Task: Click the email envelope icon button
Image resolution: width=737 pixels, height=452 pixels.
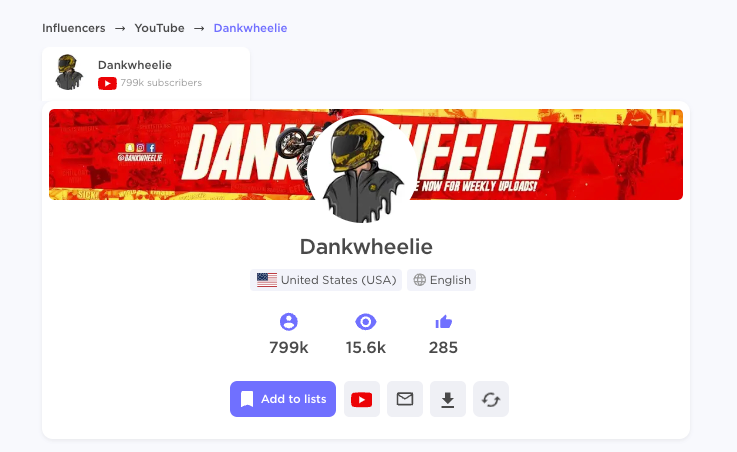Action: (405, 399)
